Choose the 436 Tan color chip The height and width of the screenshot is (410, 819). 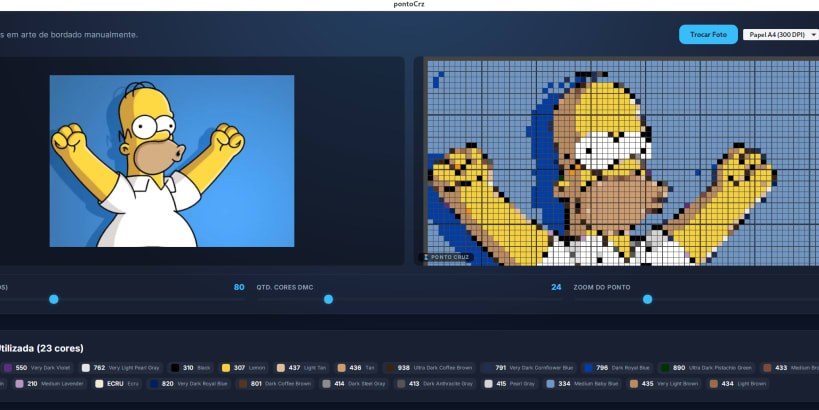tap(356, 368)
